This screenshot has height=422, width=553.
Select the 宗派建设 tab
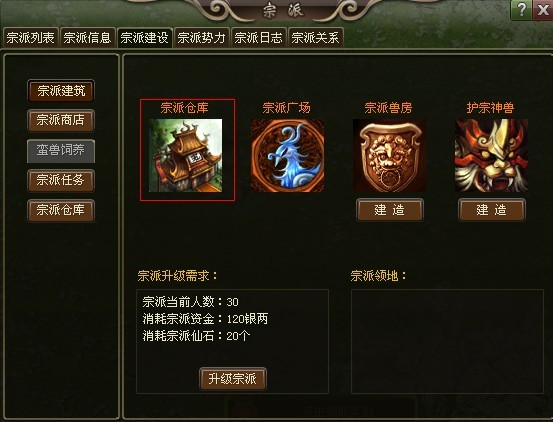coord(145,37)
